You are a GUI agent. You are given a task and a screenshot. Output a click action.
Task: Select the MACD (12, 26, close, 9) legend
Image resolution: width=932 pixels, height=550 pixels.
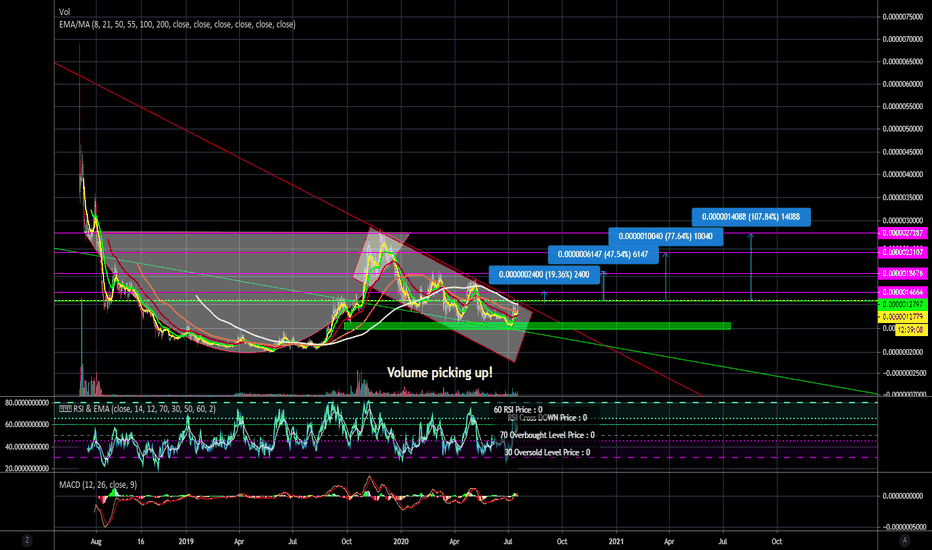point(98,485)
